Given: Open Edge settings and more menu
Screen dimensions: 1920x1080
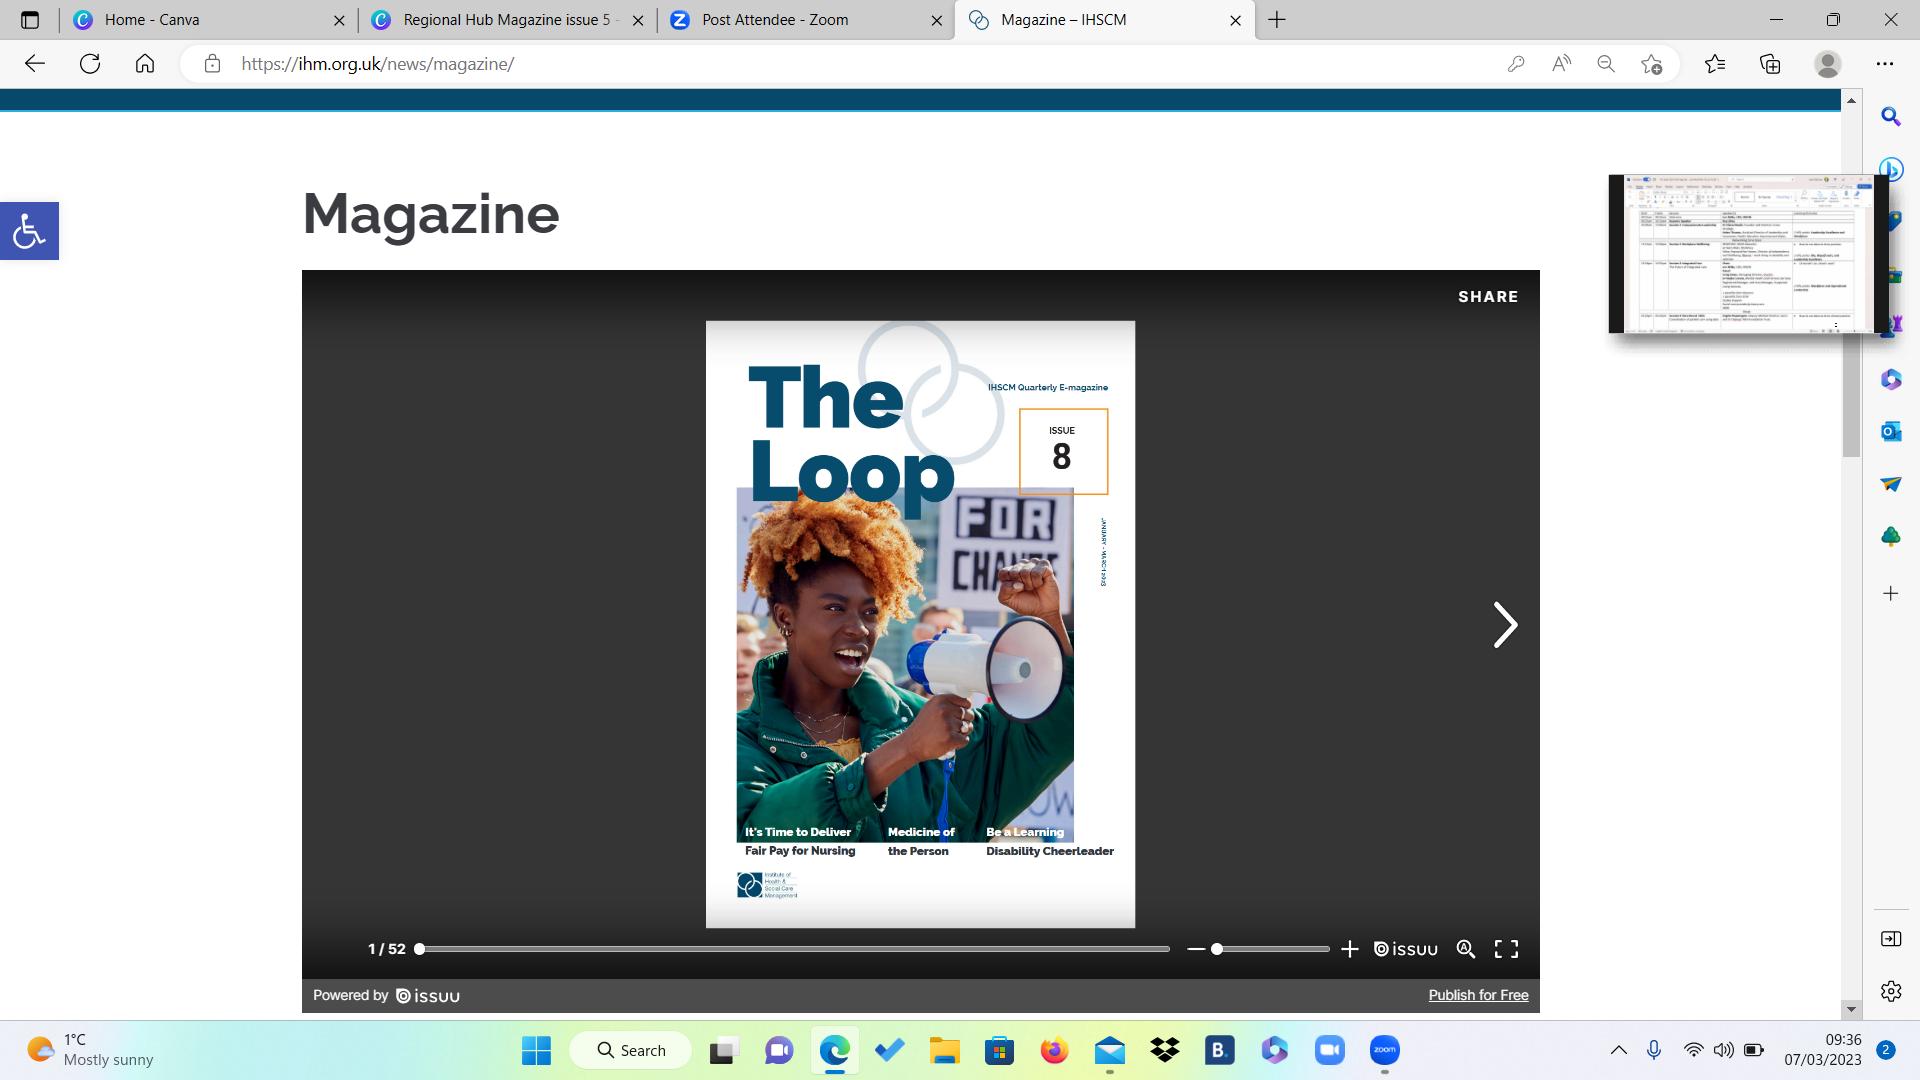Looking at the screenshot, I should [1884, 64].
